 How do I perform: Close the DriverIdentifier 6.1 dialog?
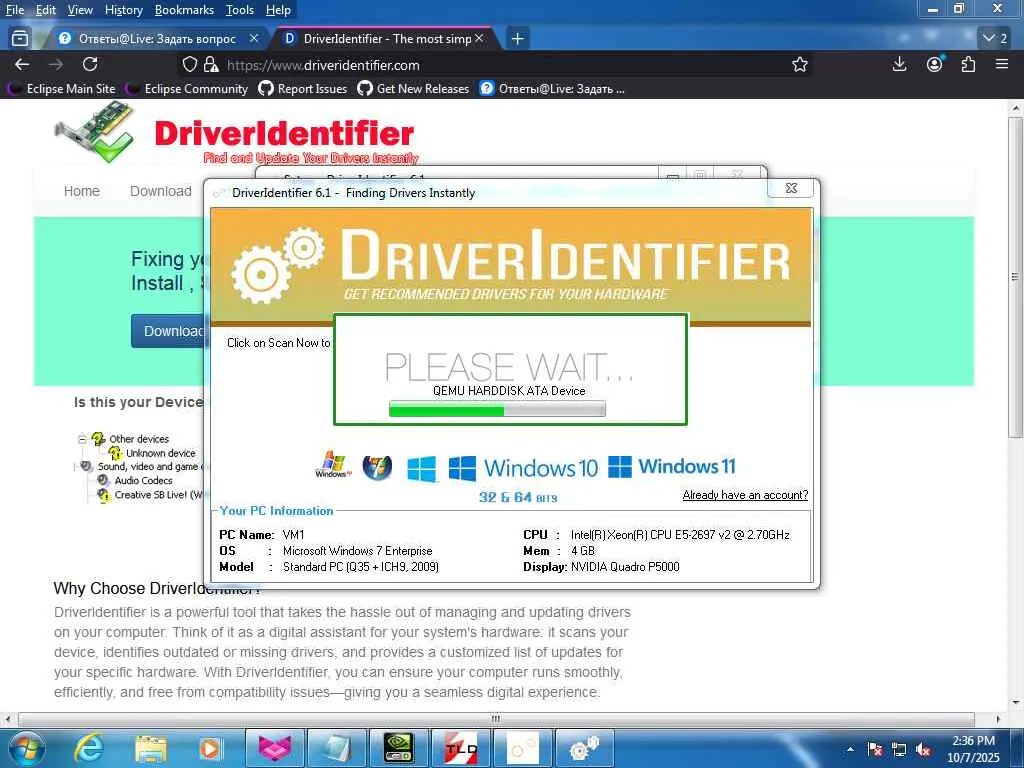pos(791,188)
